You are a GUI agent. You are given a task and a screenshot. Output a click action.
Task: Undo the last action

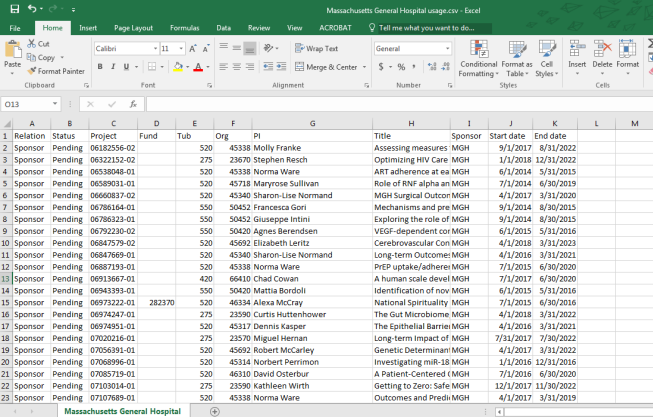[x=32, y=9]
